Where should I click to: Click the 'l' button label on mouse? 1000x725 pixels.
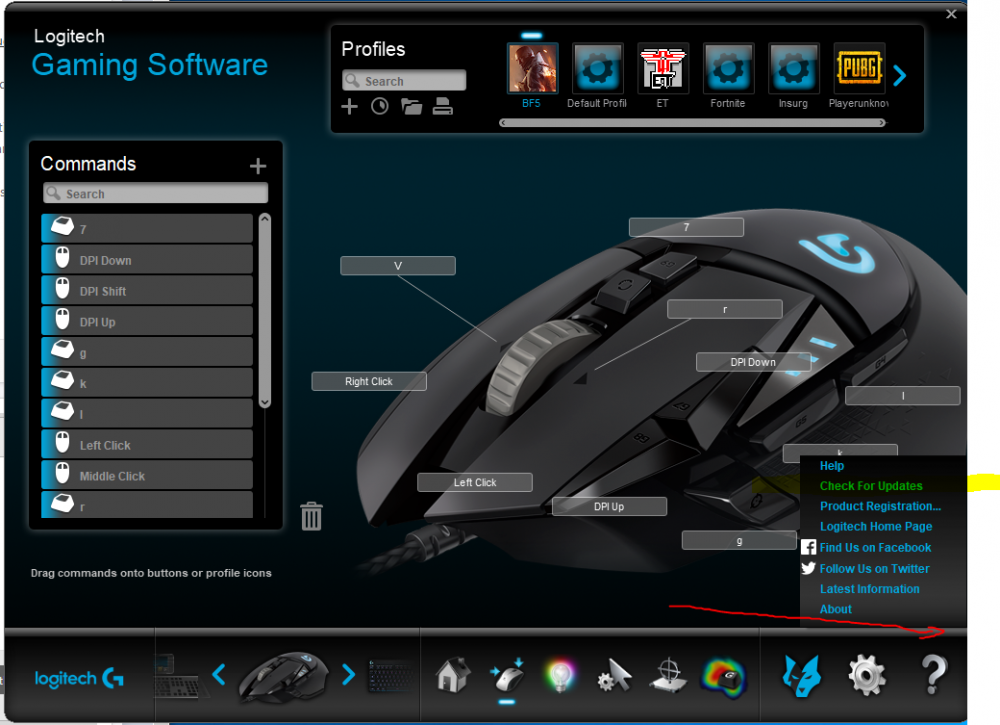pos(902,396)
